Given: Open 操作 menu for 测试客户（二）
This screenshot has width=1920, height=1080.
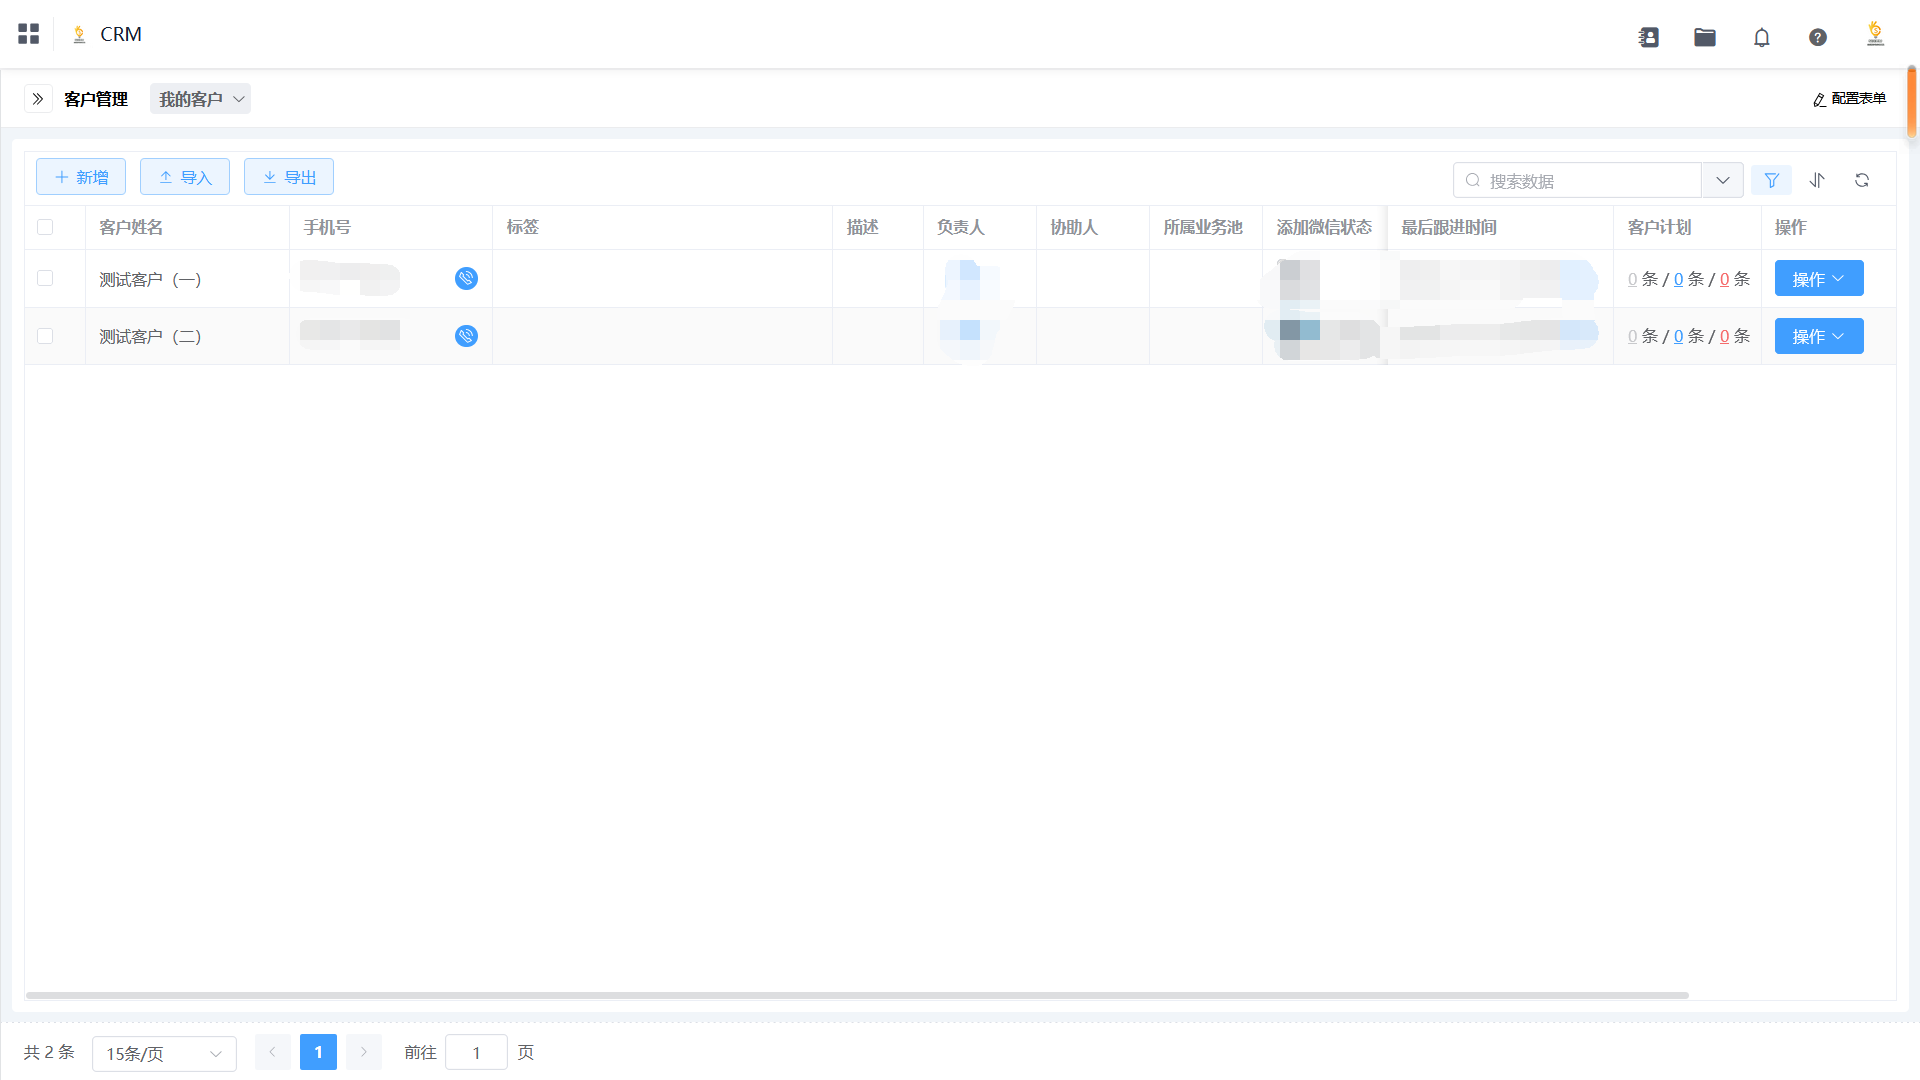Looking at the screenshot, I should click(x=1818, y=336).
